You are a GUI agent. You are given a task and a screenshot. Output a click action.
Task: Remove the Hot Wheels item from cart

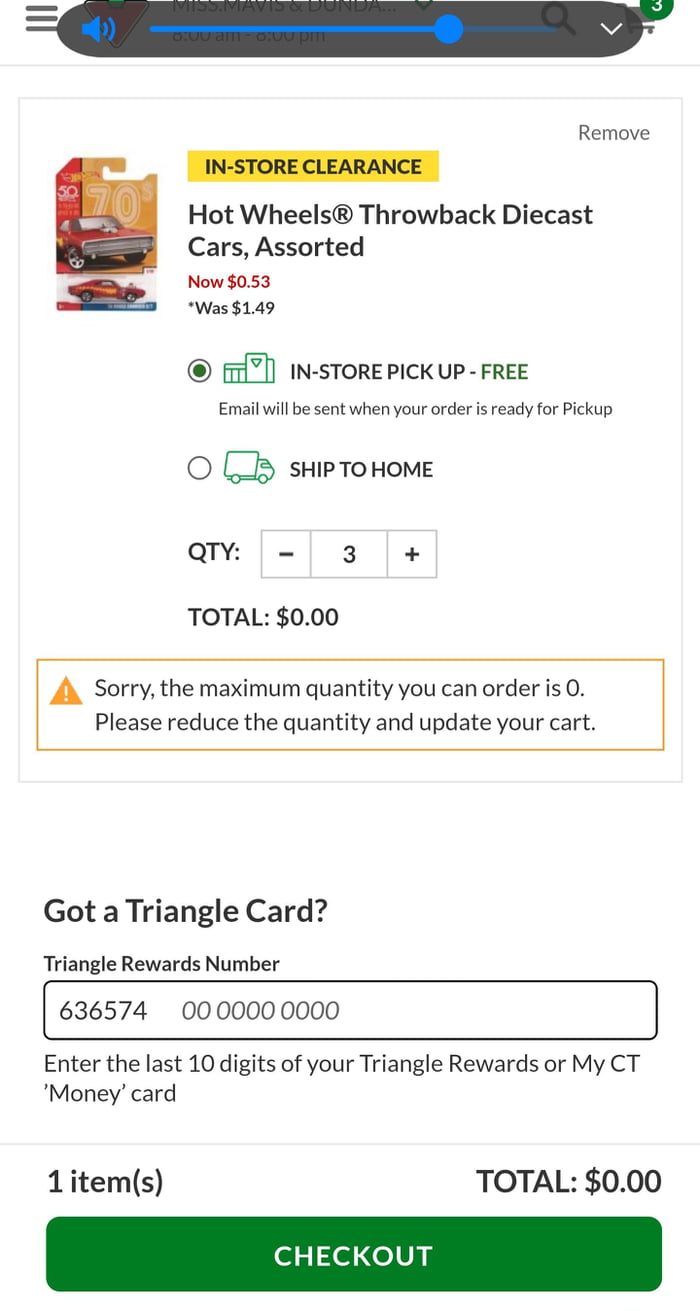[613, 133]
